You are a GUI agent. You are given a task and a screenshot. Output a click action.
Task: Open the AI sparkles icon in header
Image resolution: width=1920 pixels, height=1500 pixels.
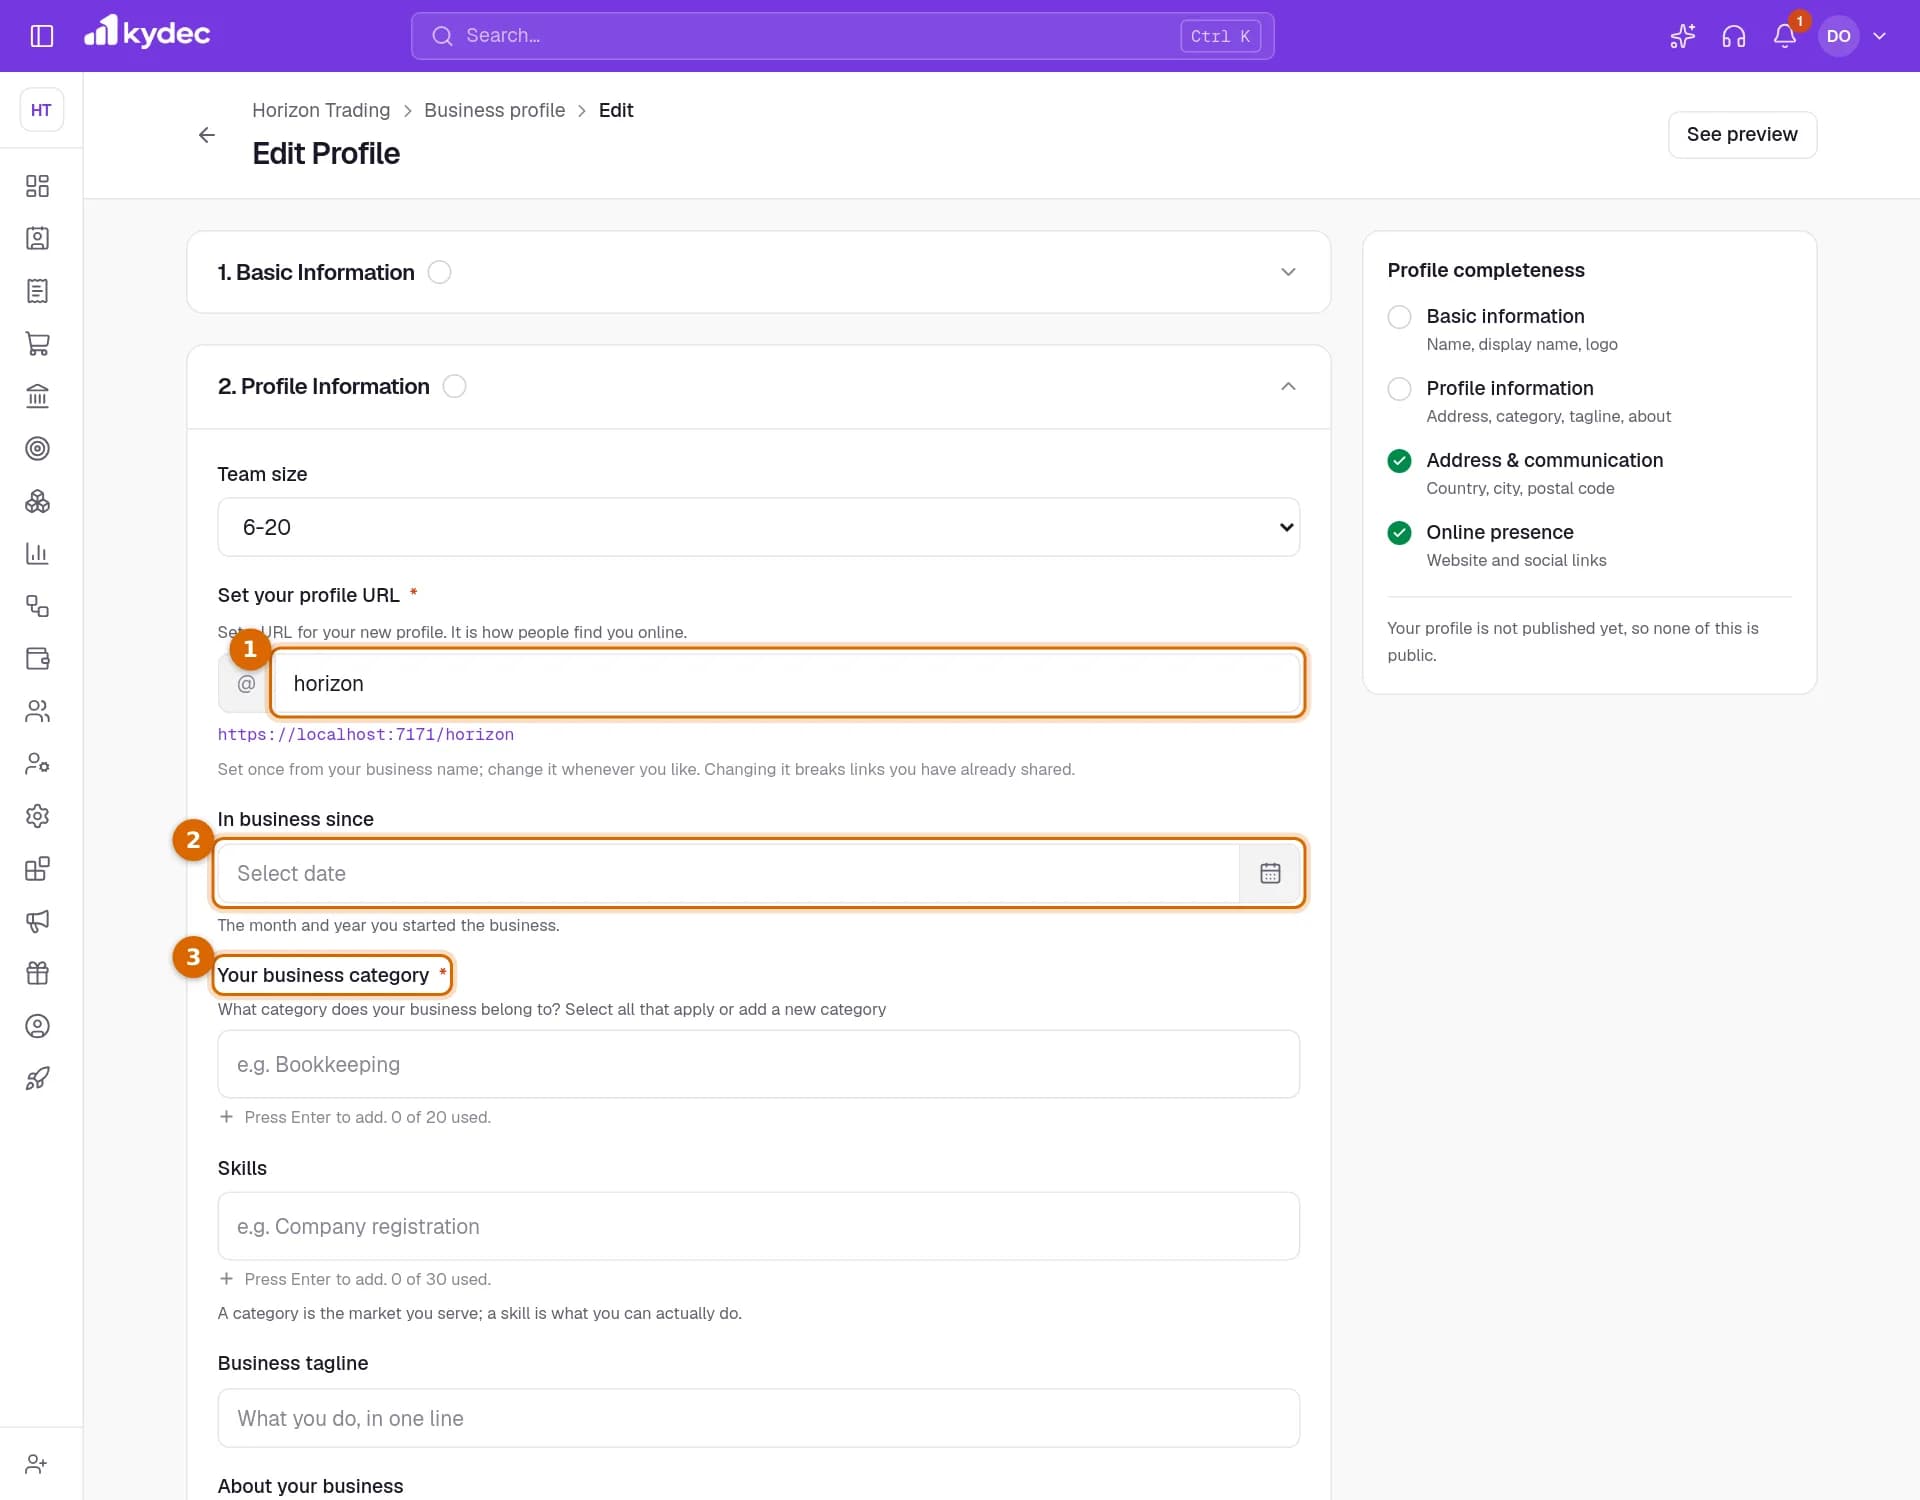tap(1682, 36)
